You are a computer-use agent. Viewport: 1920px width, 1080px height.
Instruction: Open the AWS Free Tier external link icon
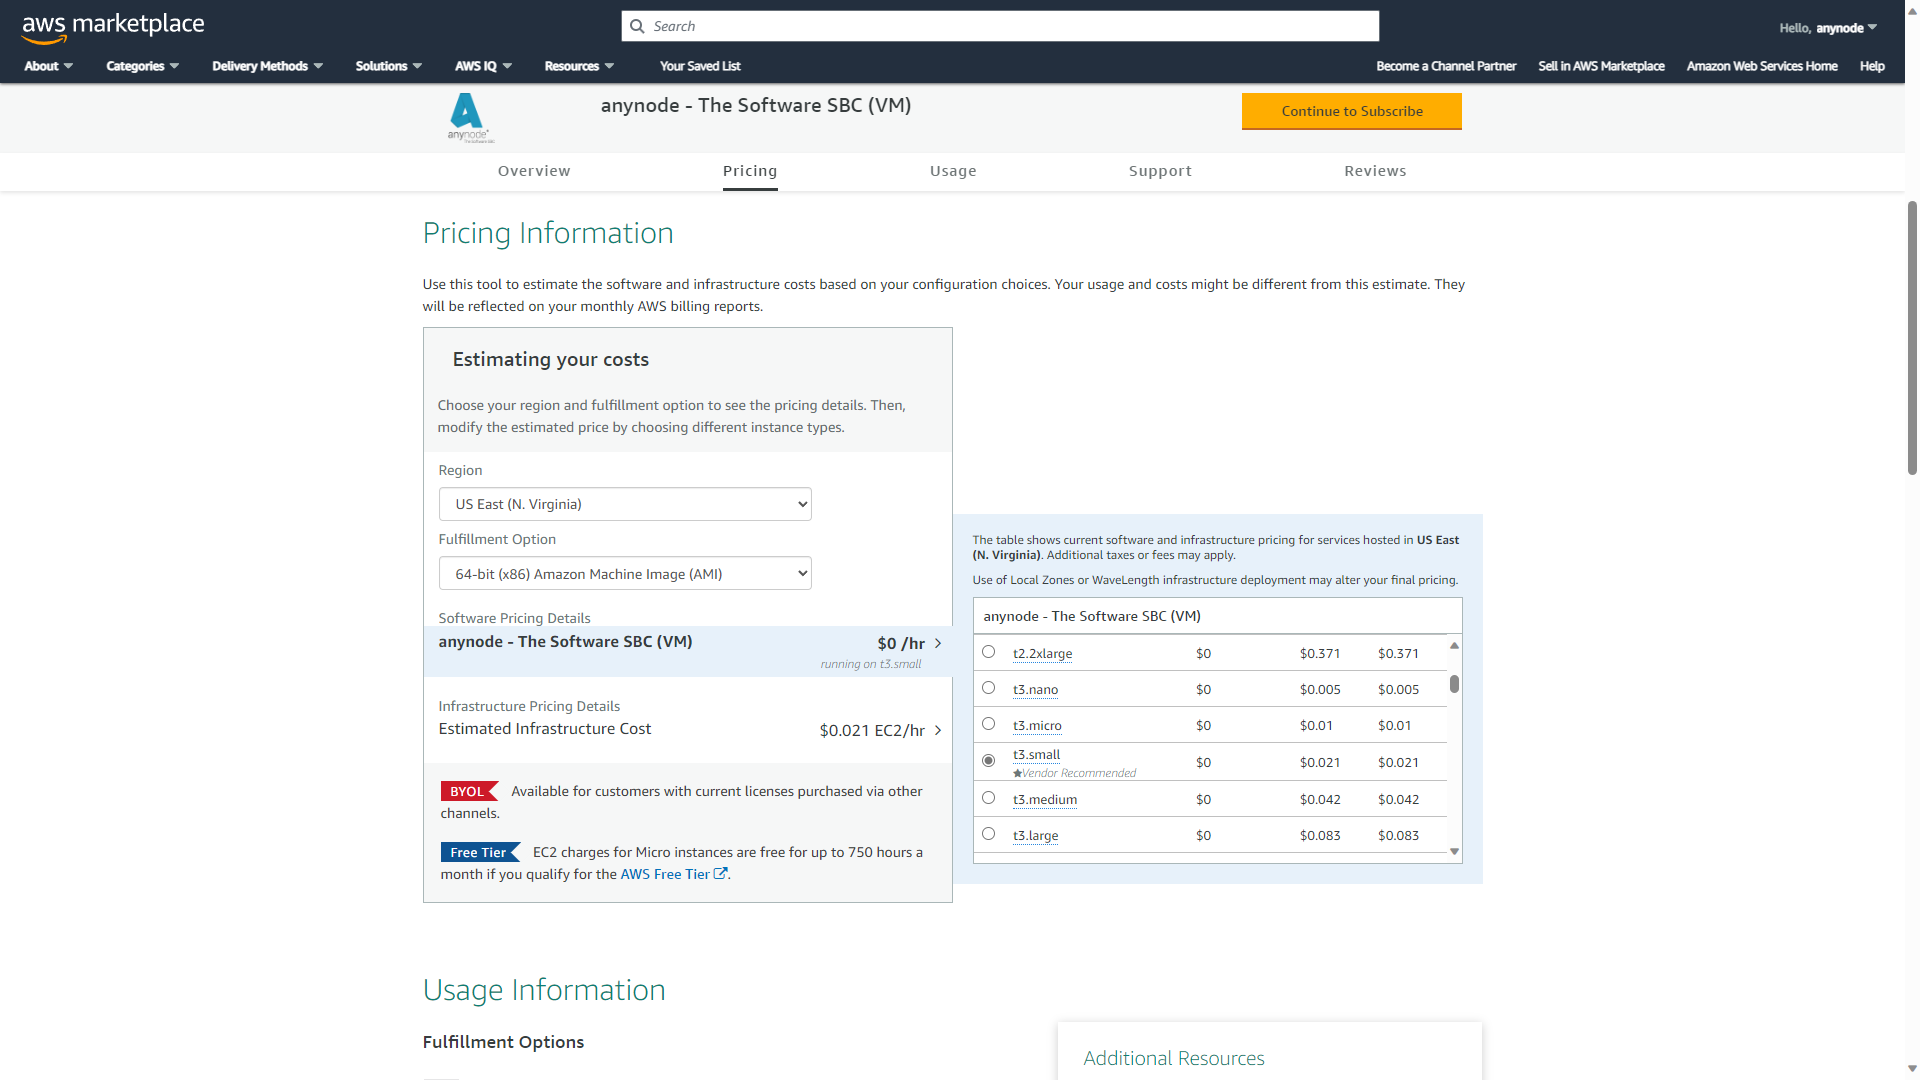(720, 874)
